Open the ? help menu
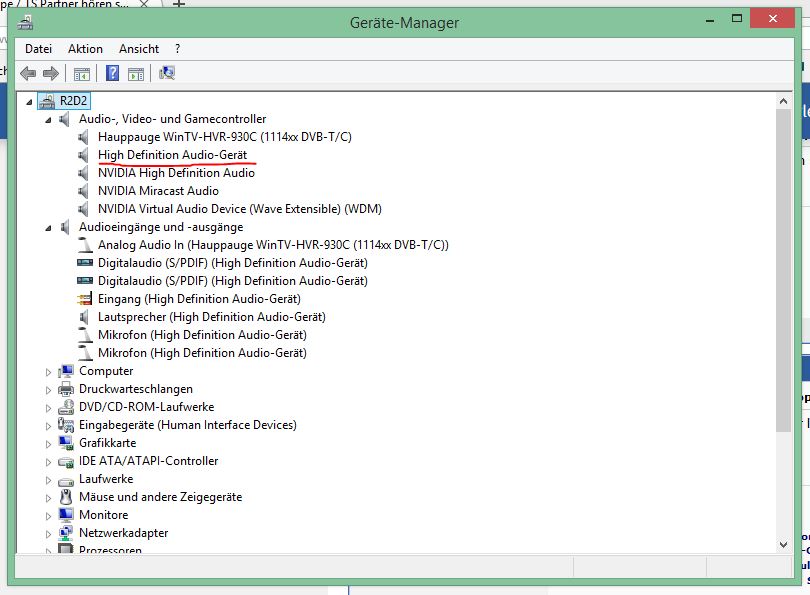The height and width of the screenshot is (595, 810). (178, 49)
